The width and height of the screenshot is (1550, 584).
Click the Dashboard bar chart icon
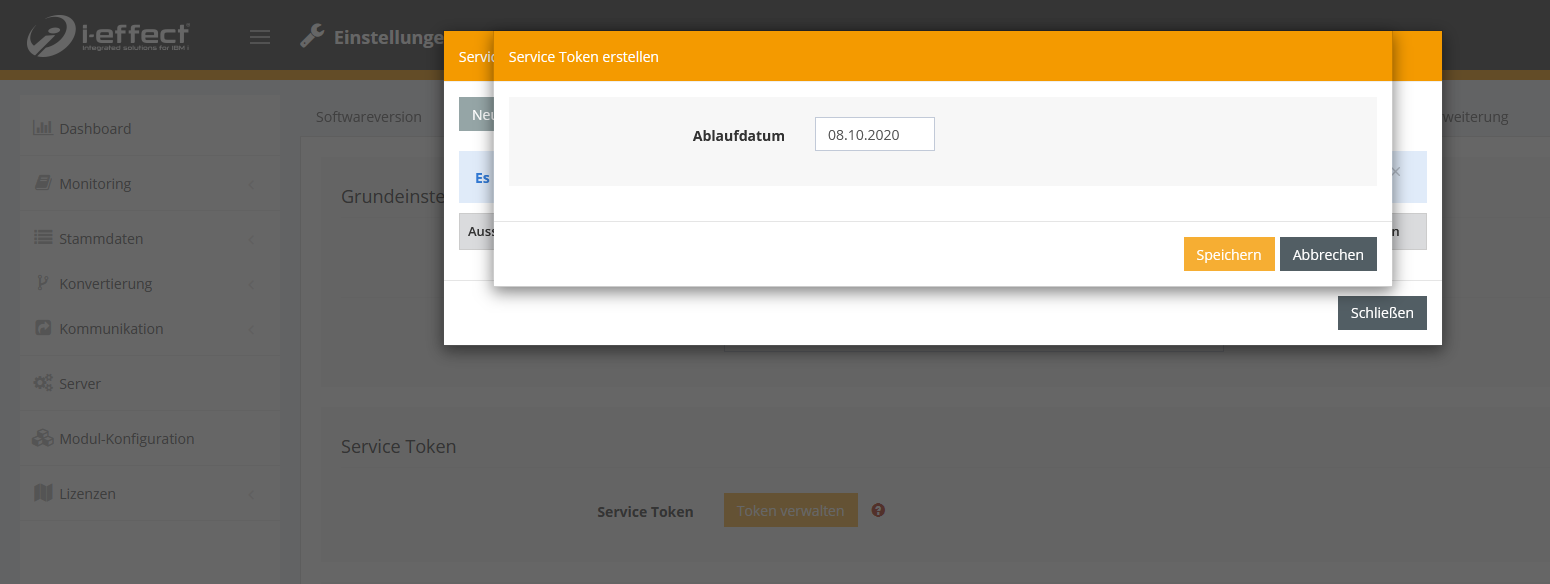[42, 128]
